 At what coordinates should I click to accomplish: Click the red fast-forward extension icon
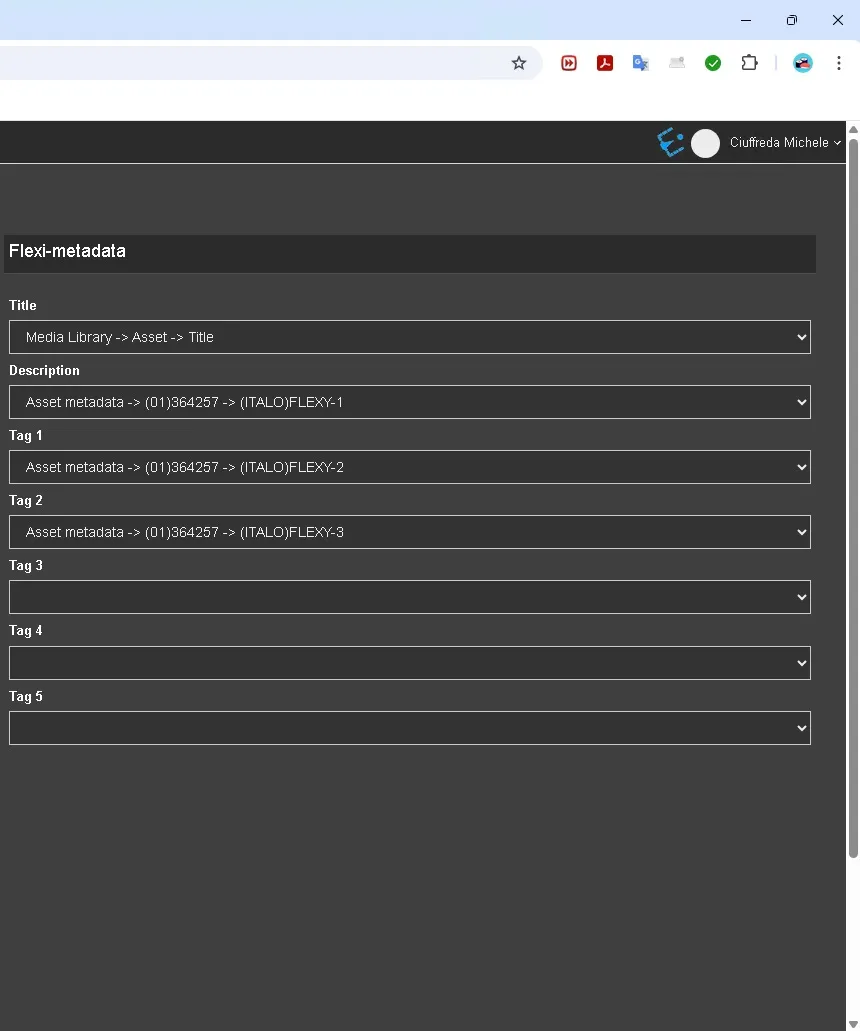pyautogui.click(x=569, y=63)
